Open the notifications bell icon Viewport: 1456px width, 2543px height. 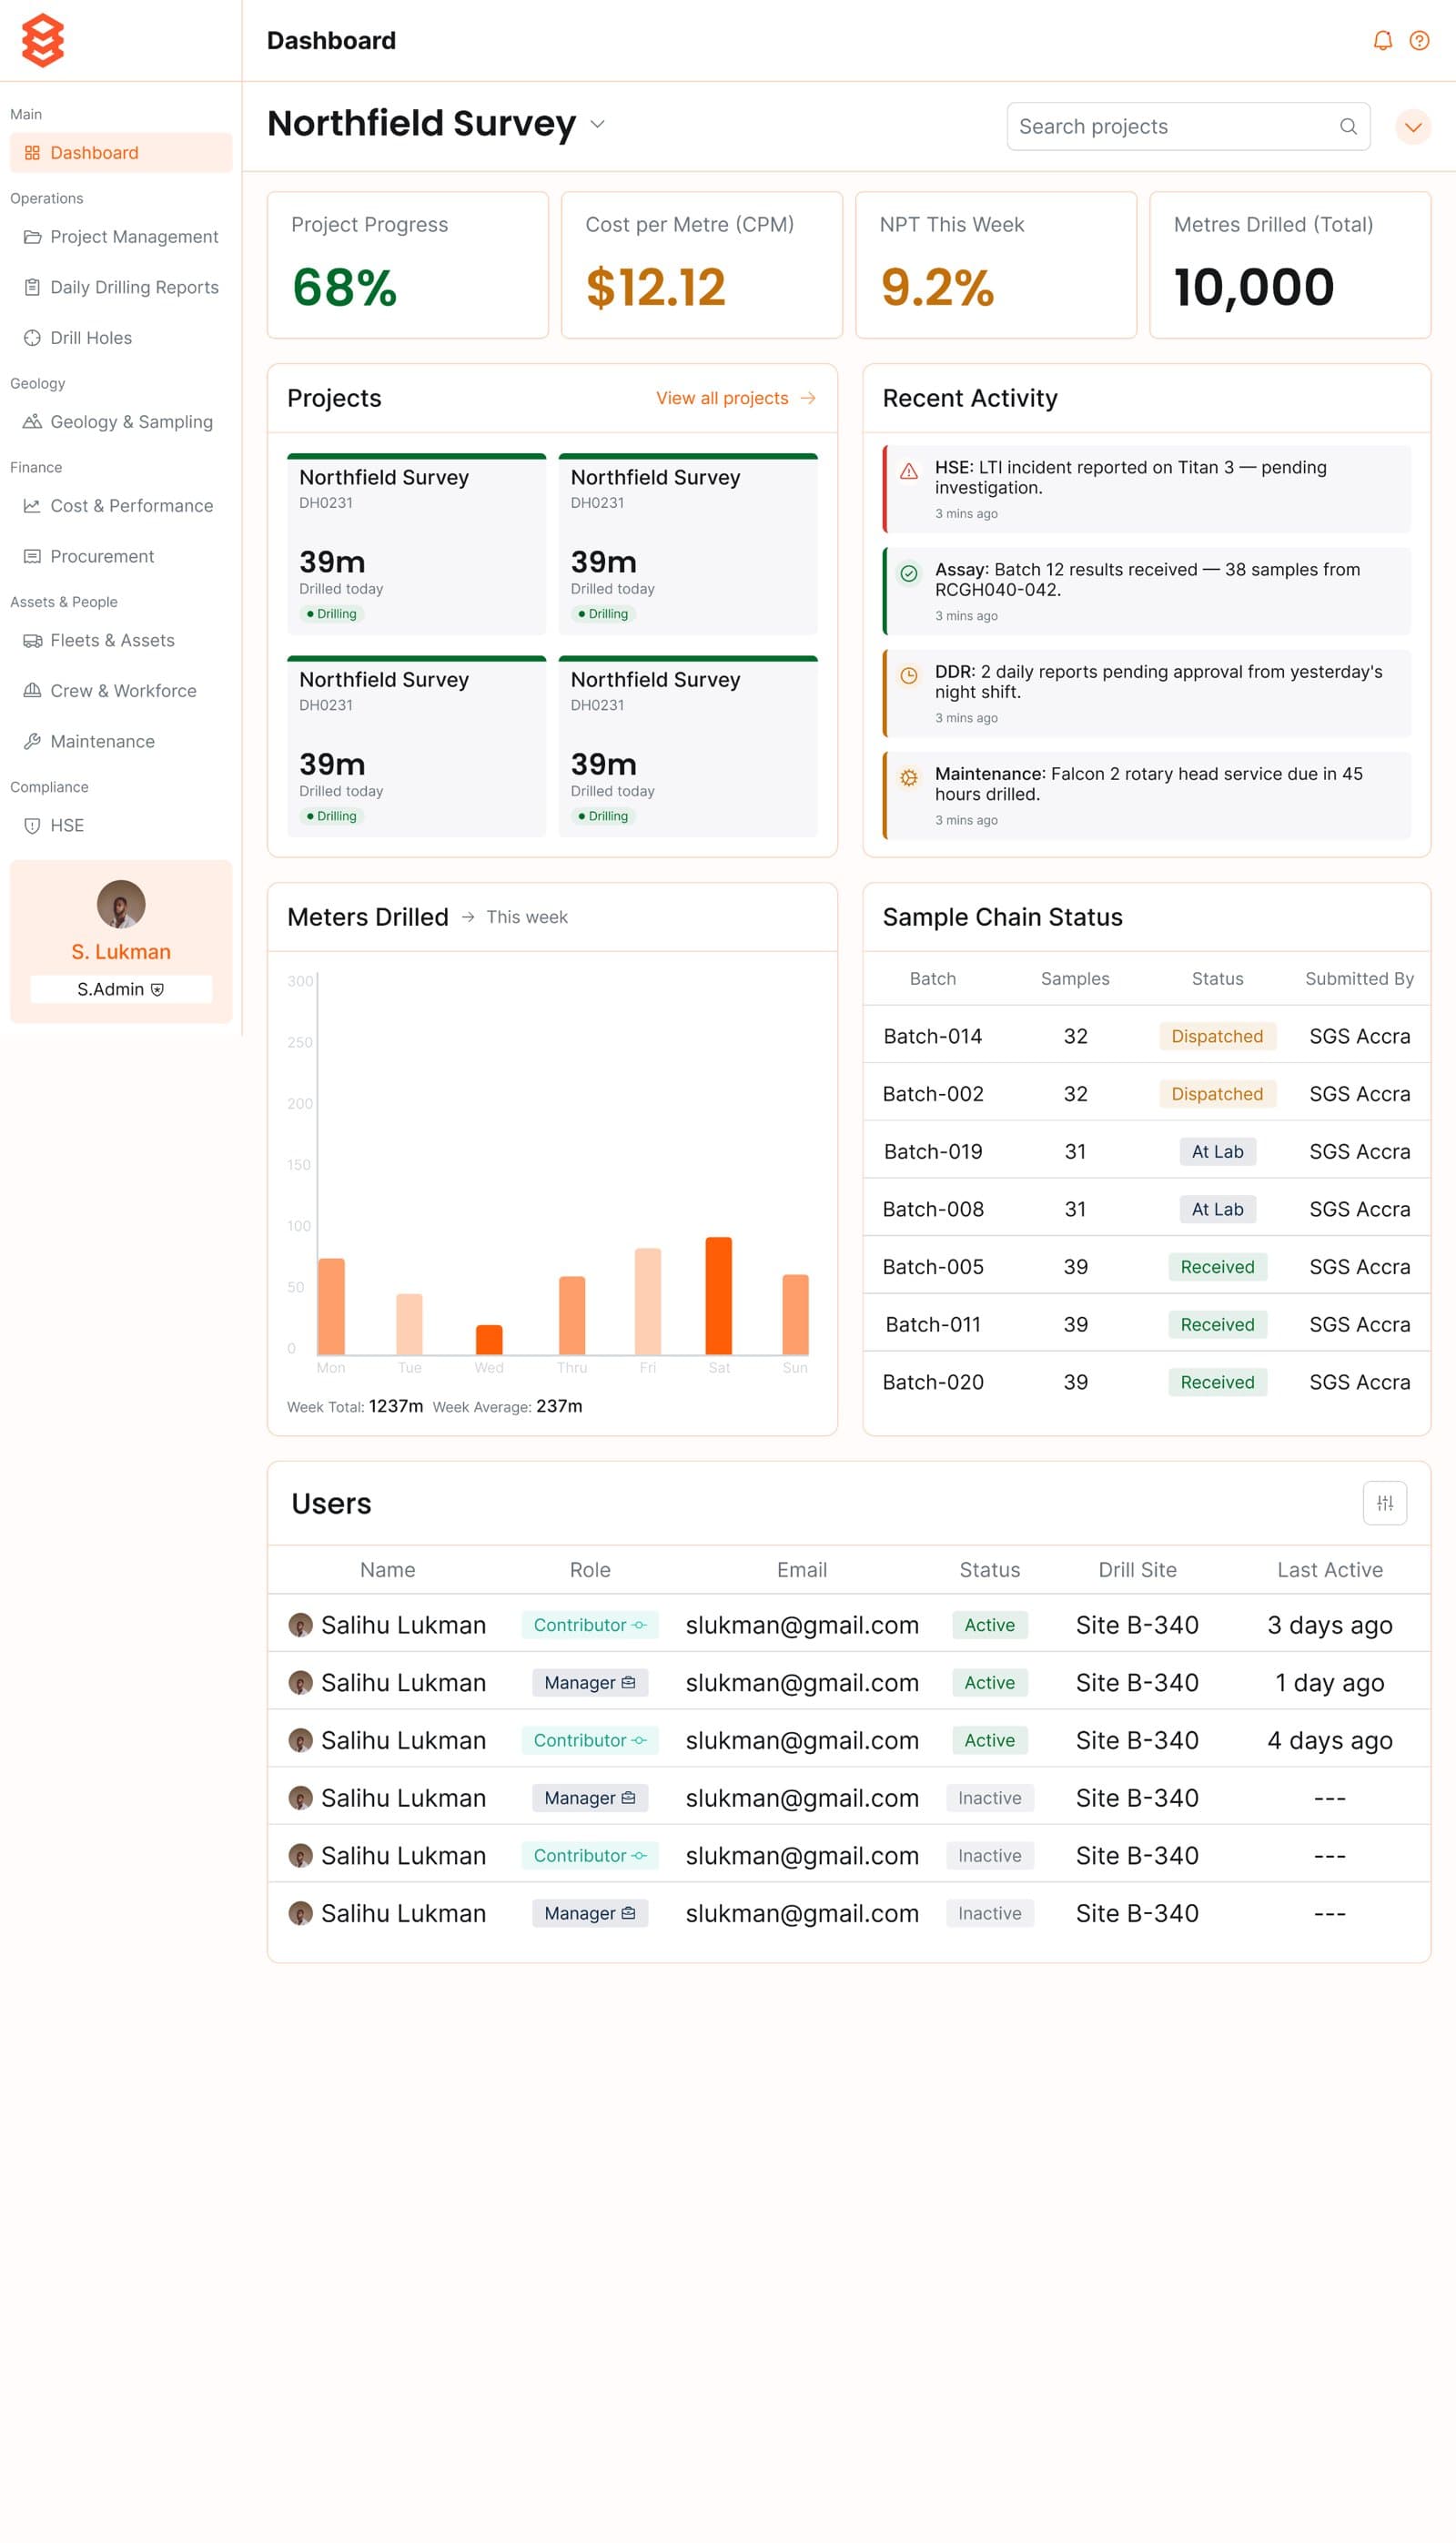click(x=1383, y=41)
